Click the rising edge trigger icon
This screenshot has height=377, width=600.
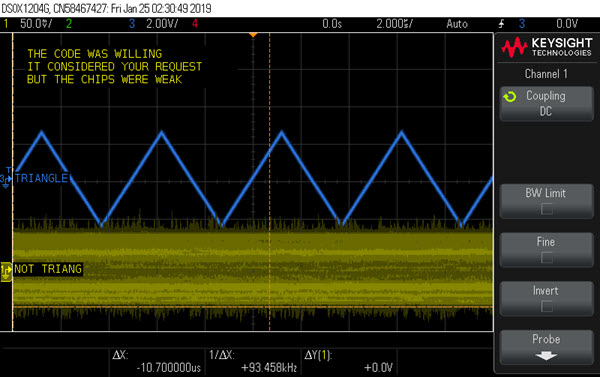[502, 24]
